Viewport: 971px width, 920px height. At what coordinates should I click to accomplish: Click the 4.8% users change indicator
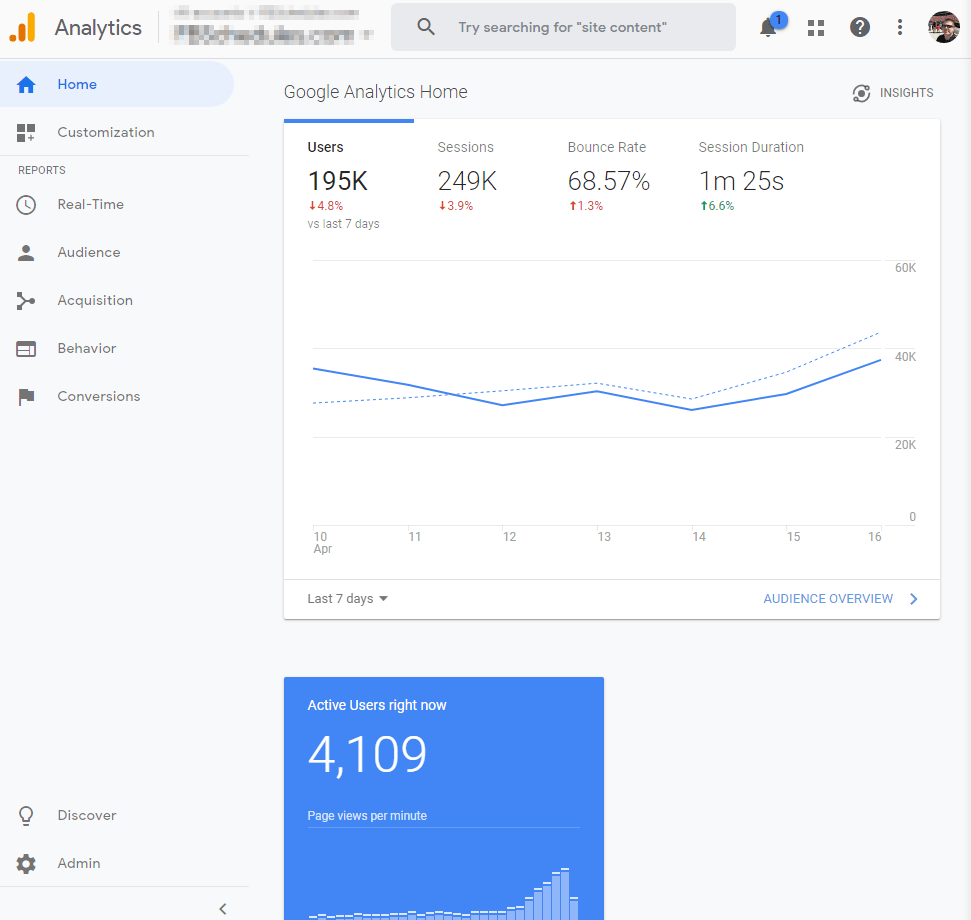[x=326, y=206]
